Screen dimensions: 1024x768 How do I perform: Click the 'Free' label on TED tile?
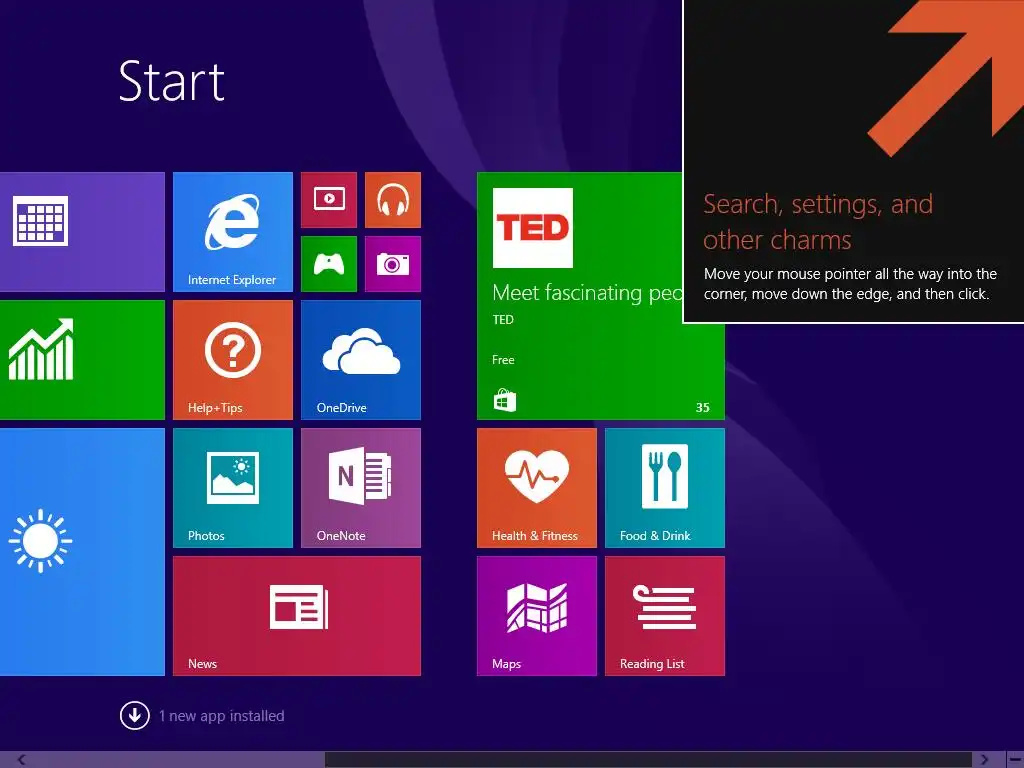[503, 360]
